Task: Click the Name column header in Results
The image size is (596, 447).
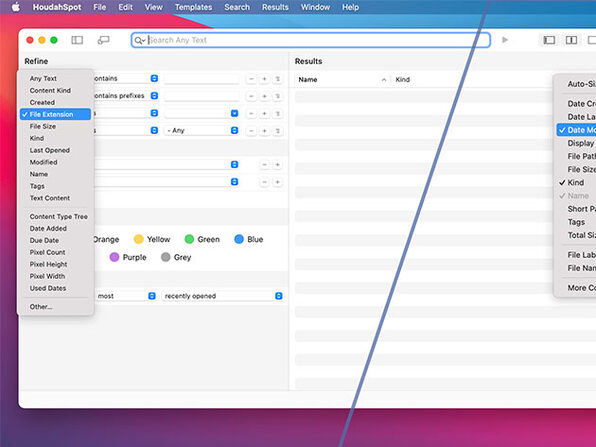Action: click(308, 79)
